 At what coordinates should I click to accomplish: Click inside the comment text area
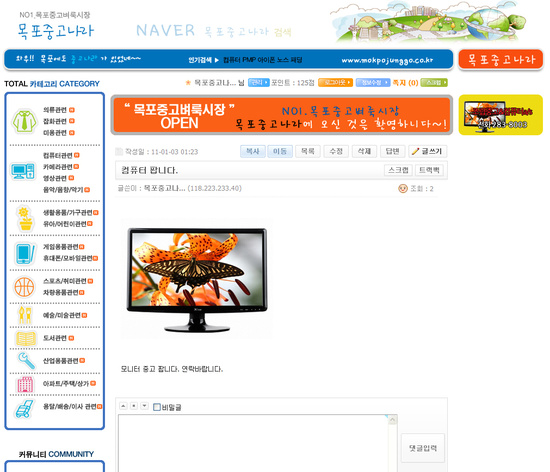click(x=254, y=443)
